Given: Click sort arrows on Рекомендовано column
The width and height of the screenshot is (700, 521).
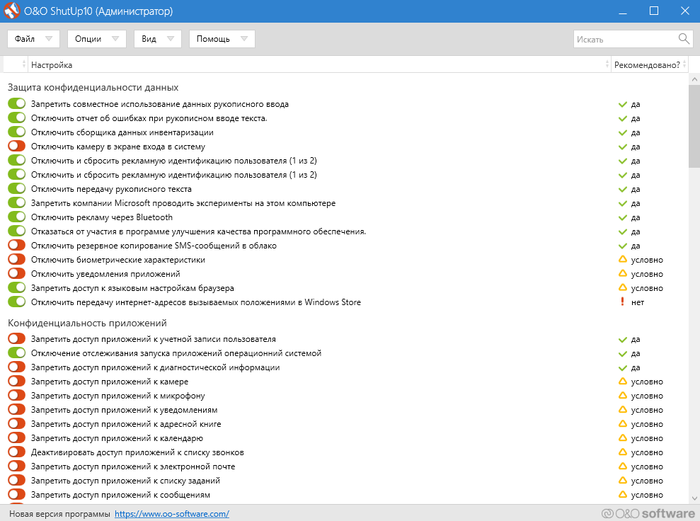Looking at the screenshot, I should [x=684, y=64].
